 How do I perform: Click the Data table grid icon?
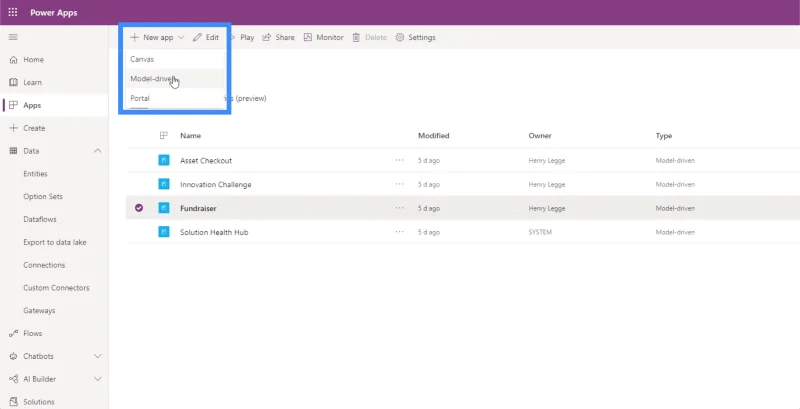pos(14,151)
